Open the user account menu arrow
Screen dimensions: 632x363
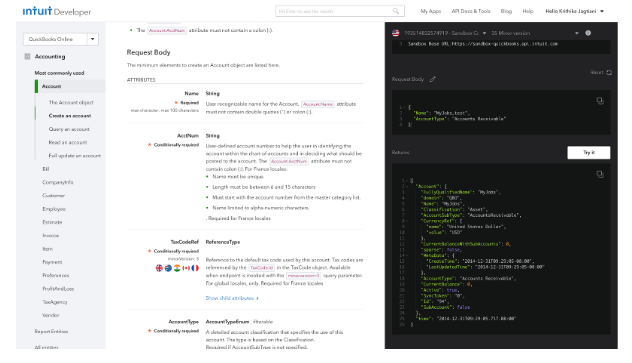tap(602, 11)
